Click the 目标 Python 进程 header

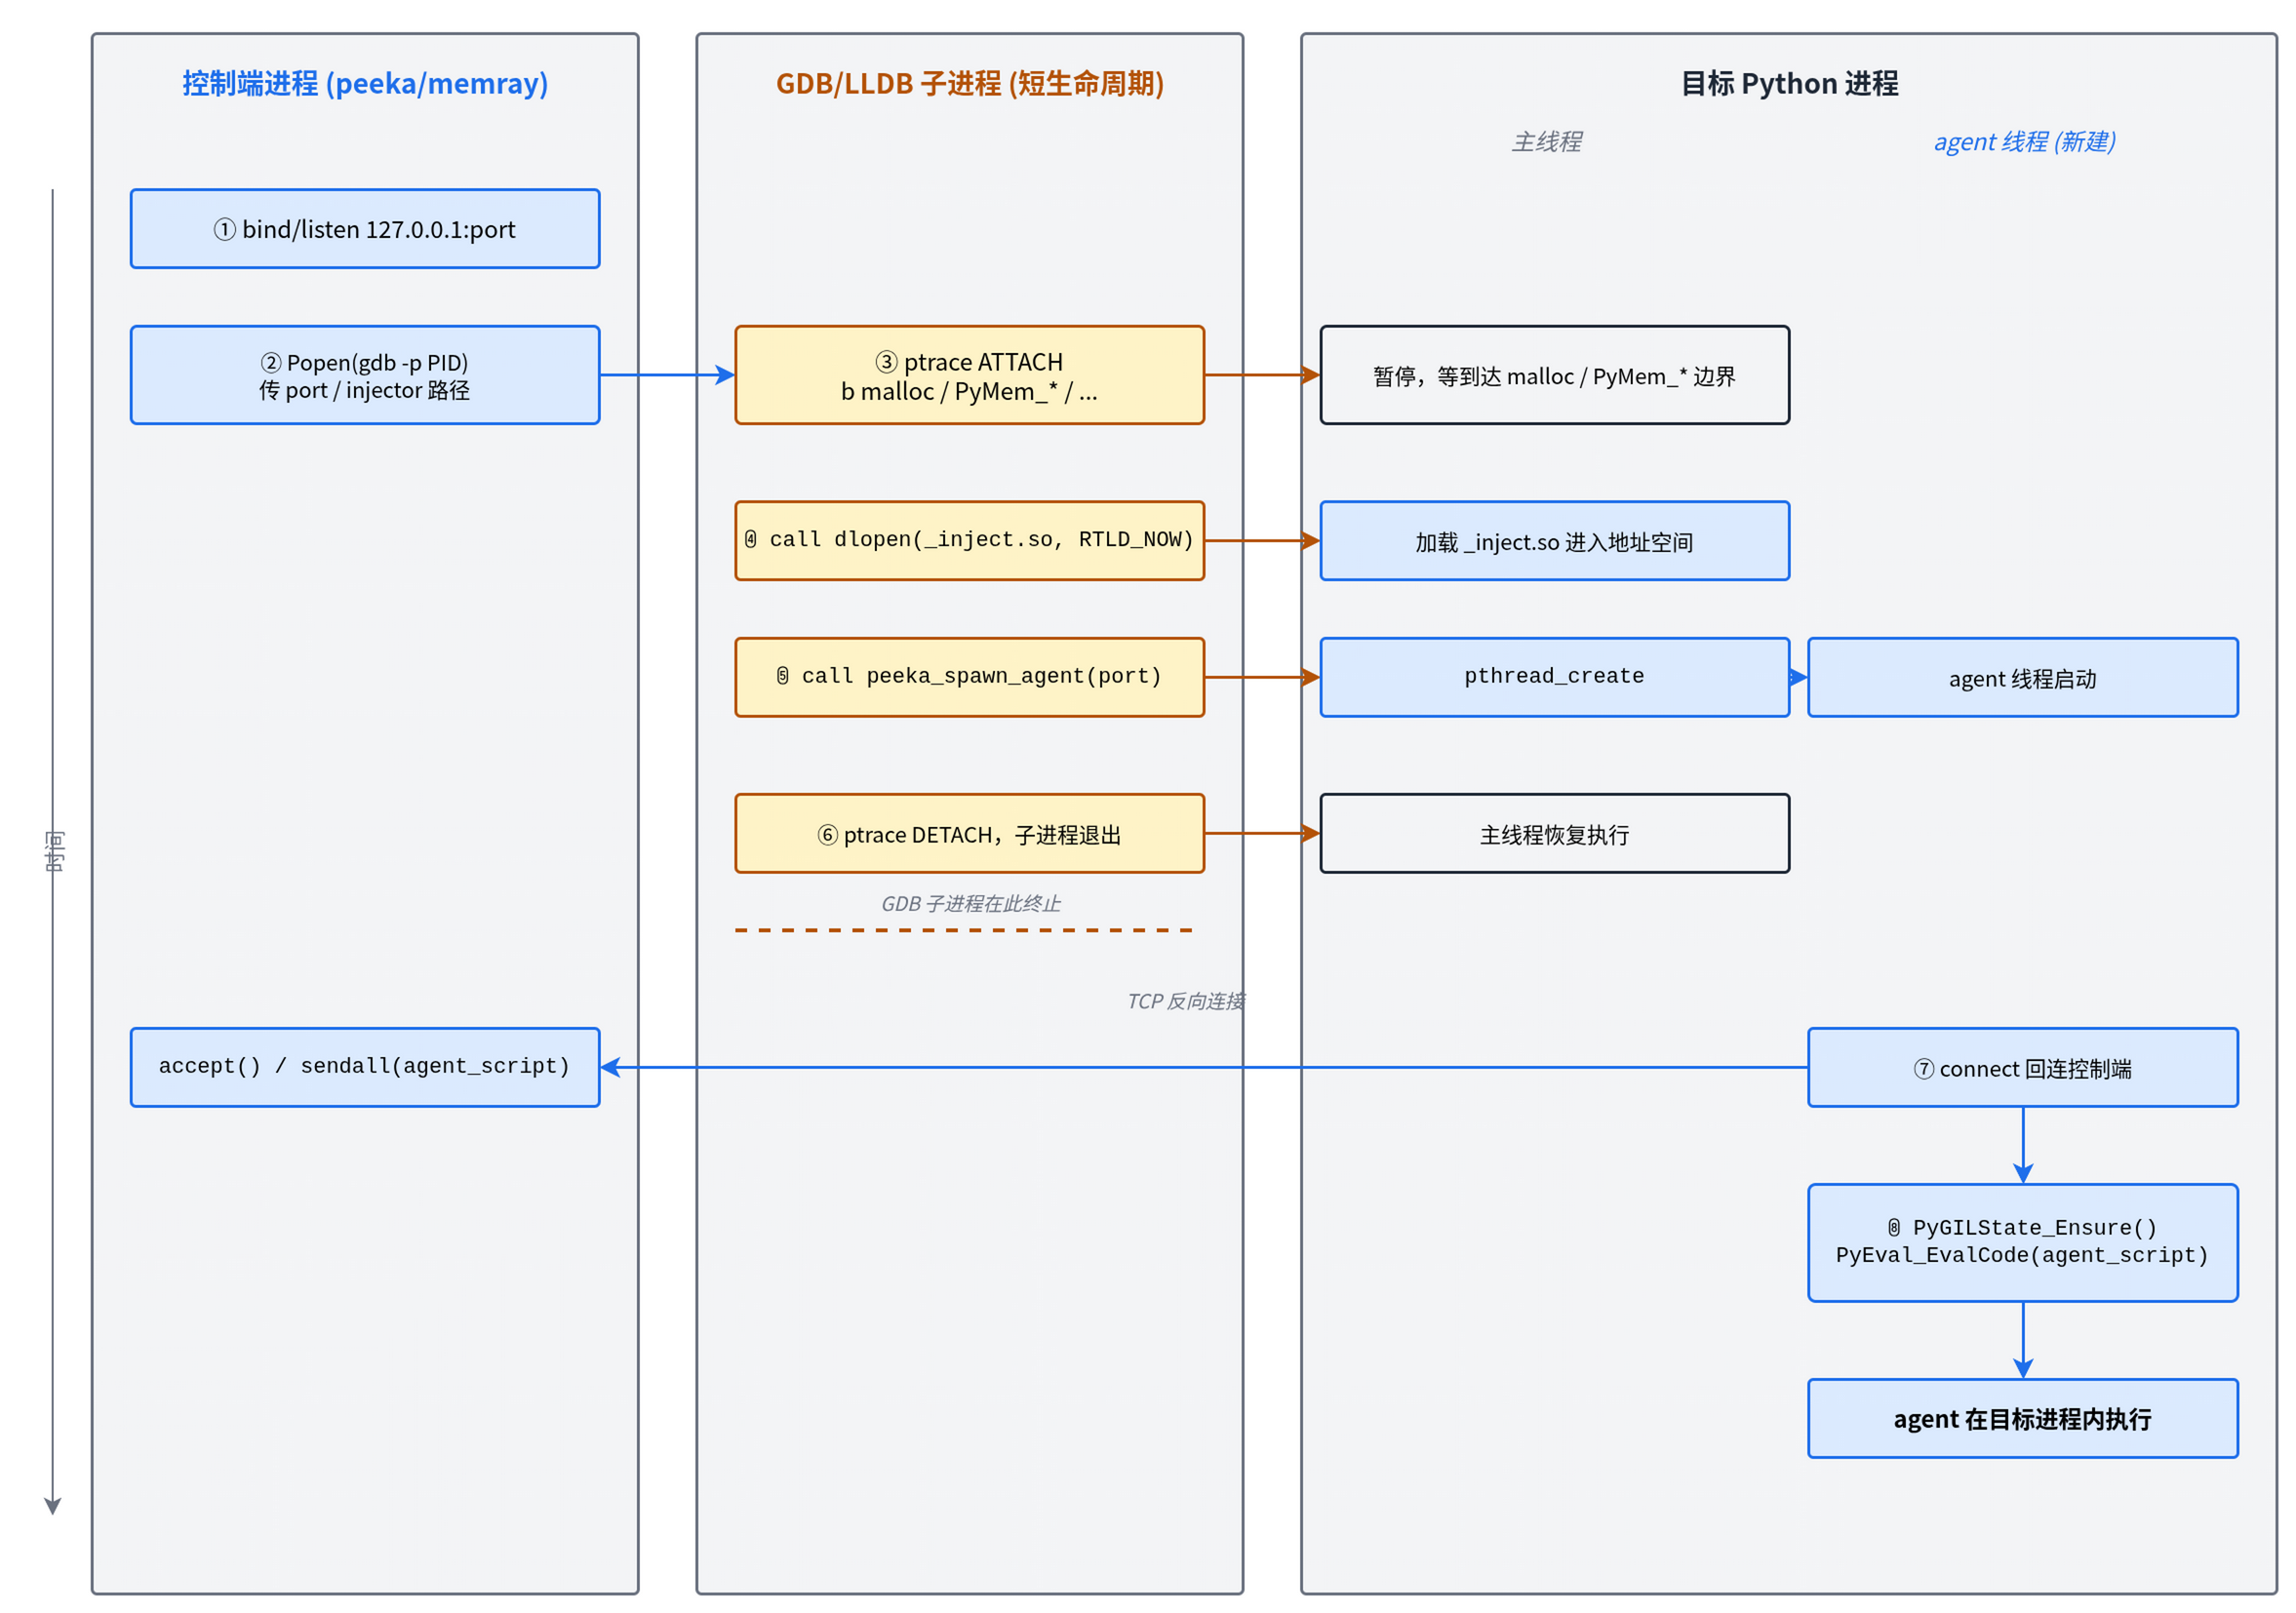1789,83
